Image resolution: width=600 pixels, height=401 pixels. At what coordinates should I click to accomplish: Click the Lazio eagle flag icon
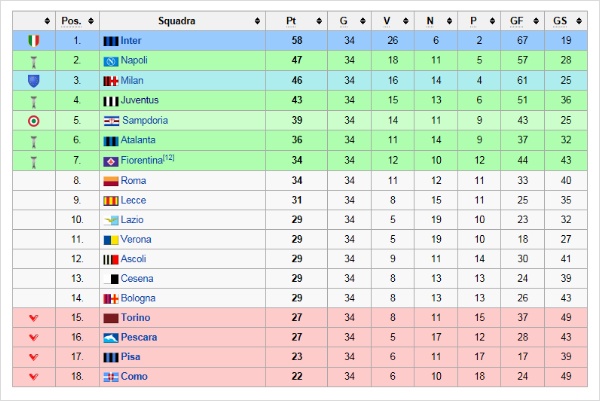pos(111,220)
